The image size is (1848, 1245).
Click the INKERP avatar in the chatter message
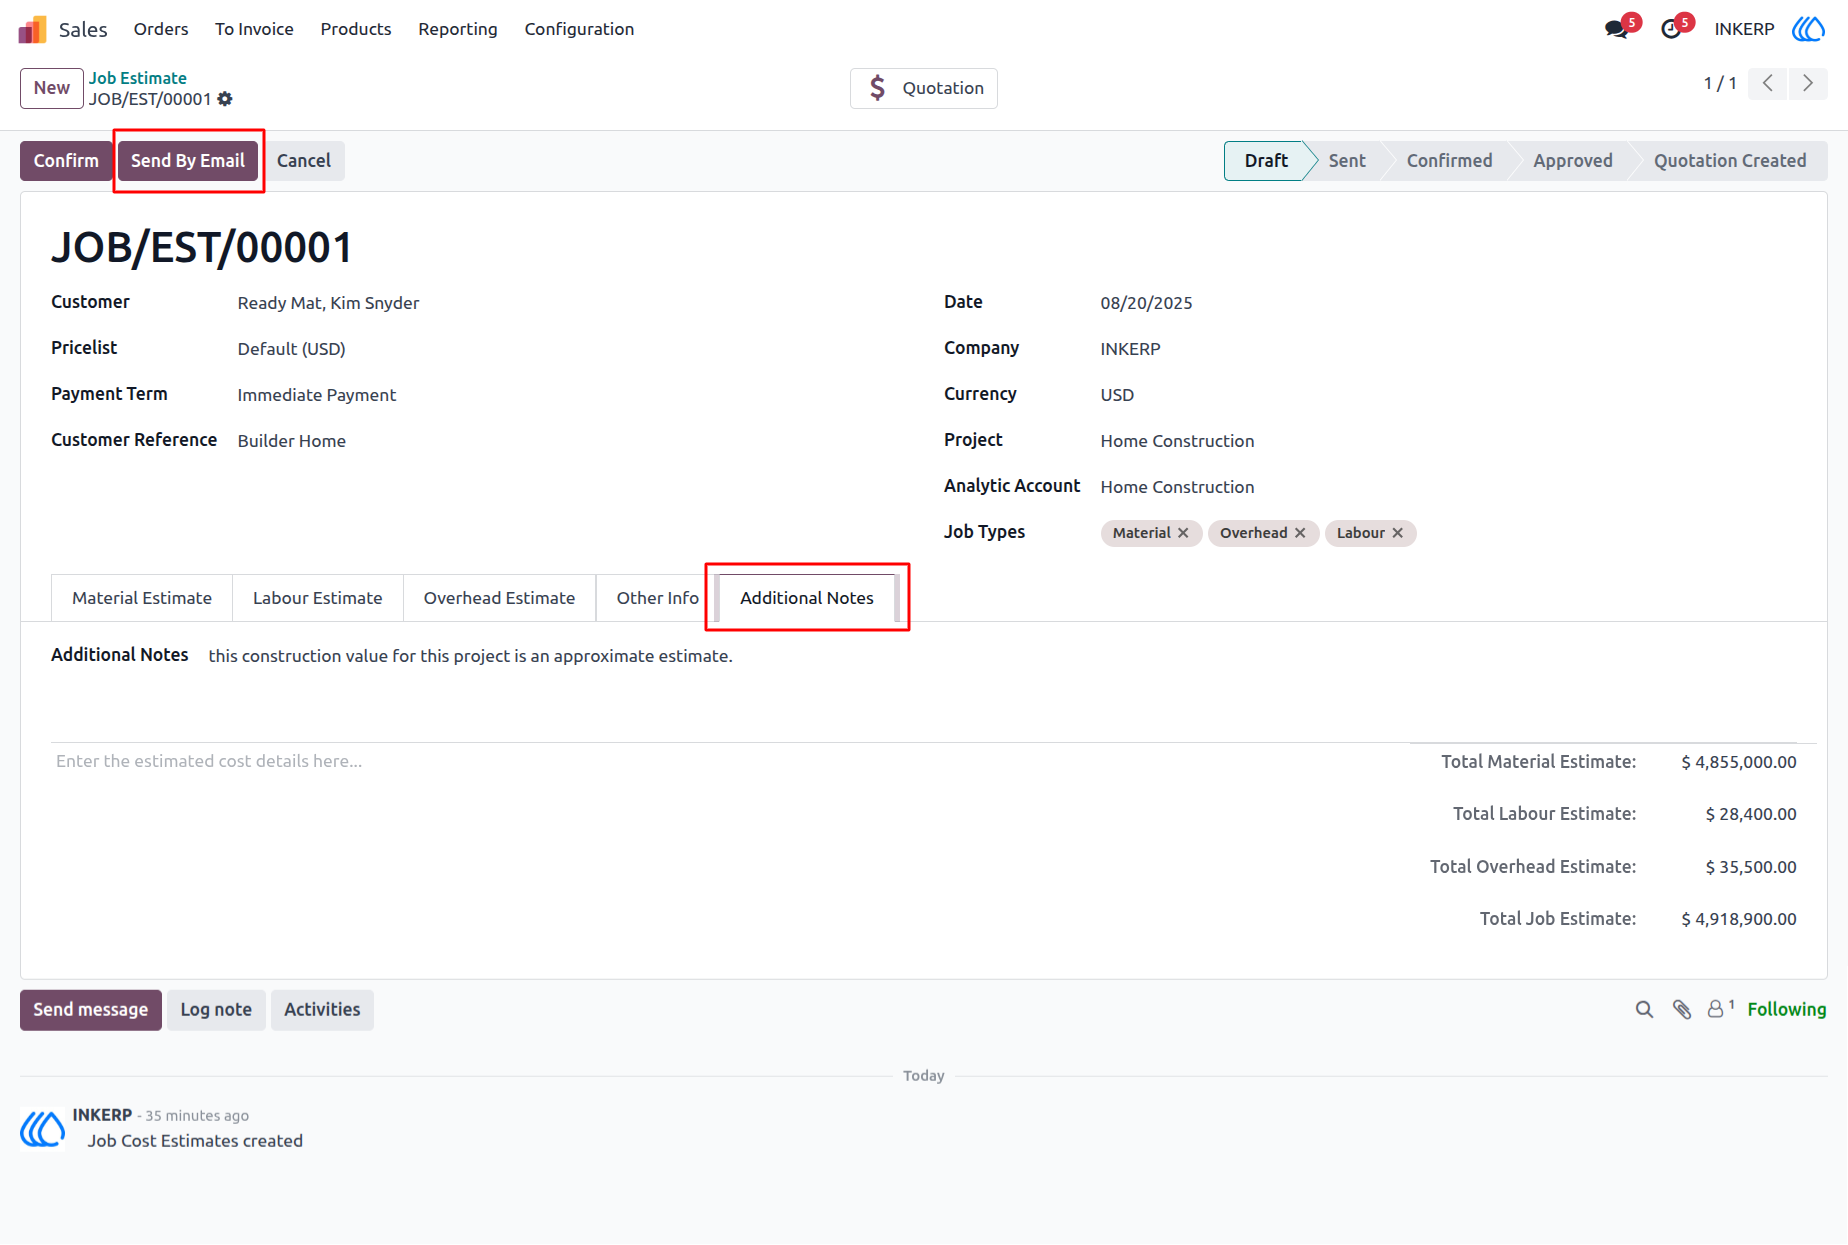point(43,1129)
